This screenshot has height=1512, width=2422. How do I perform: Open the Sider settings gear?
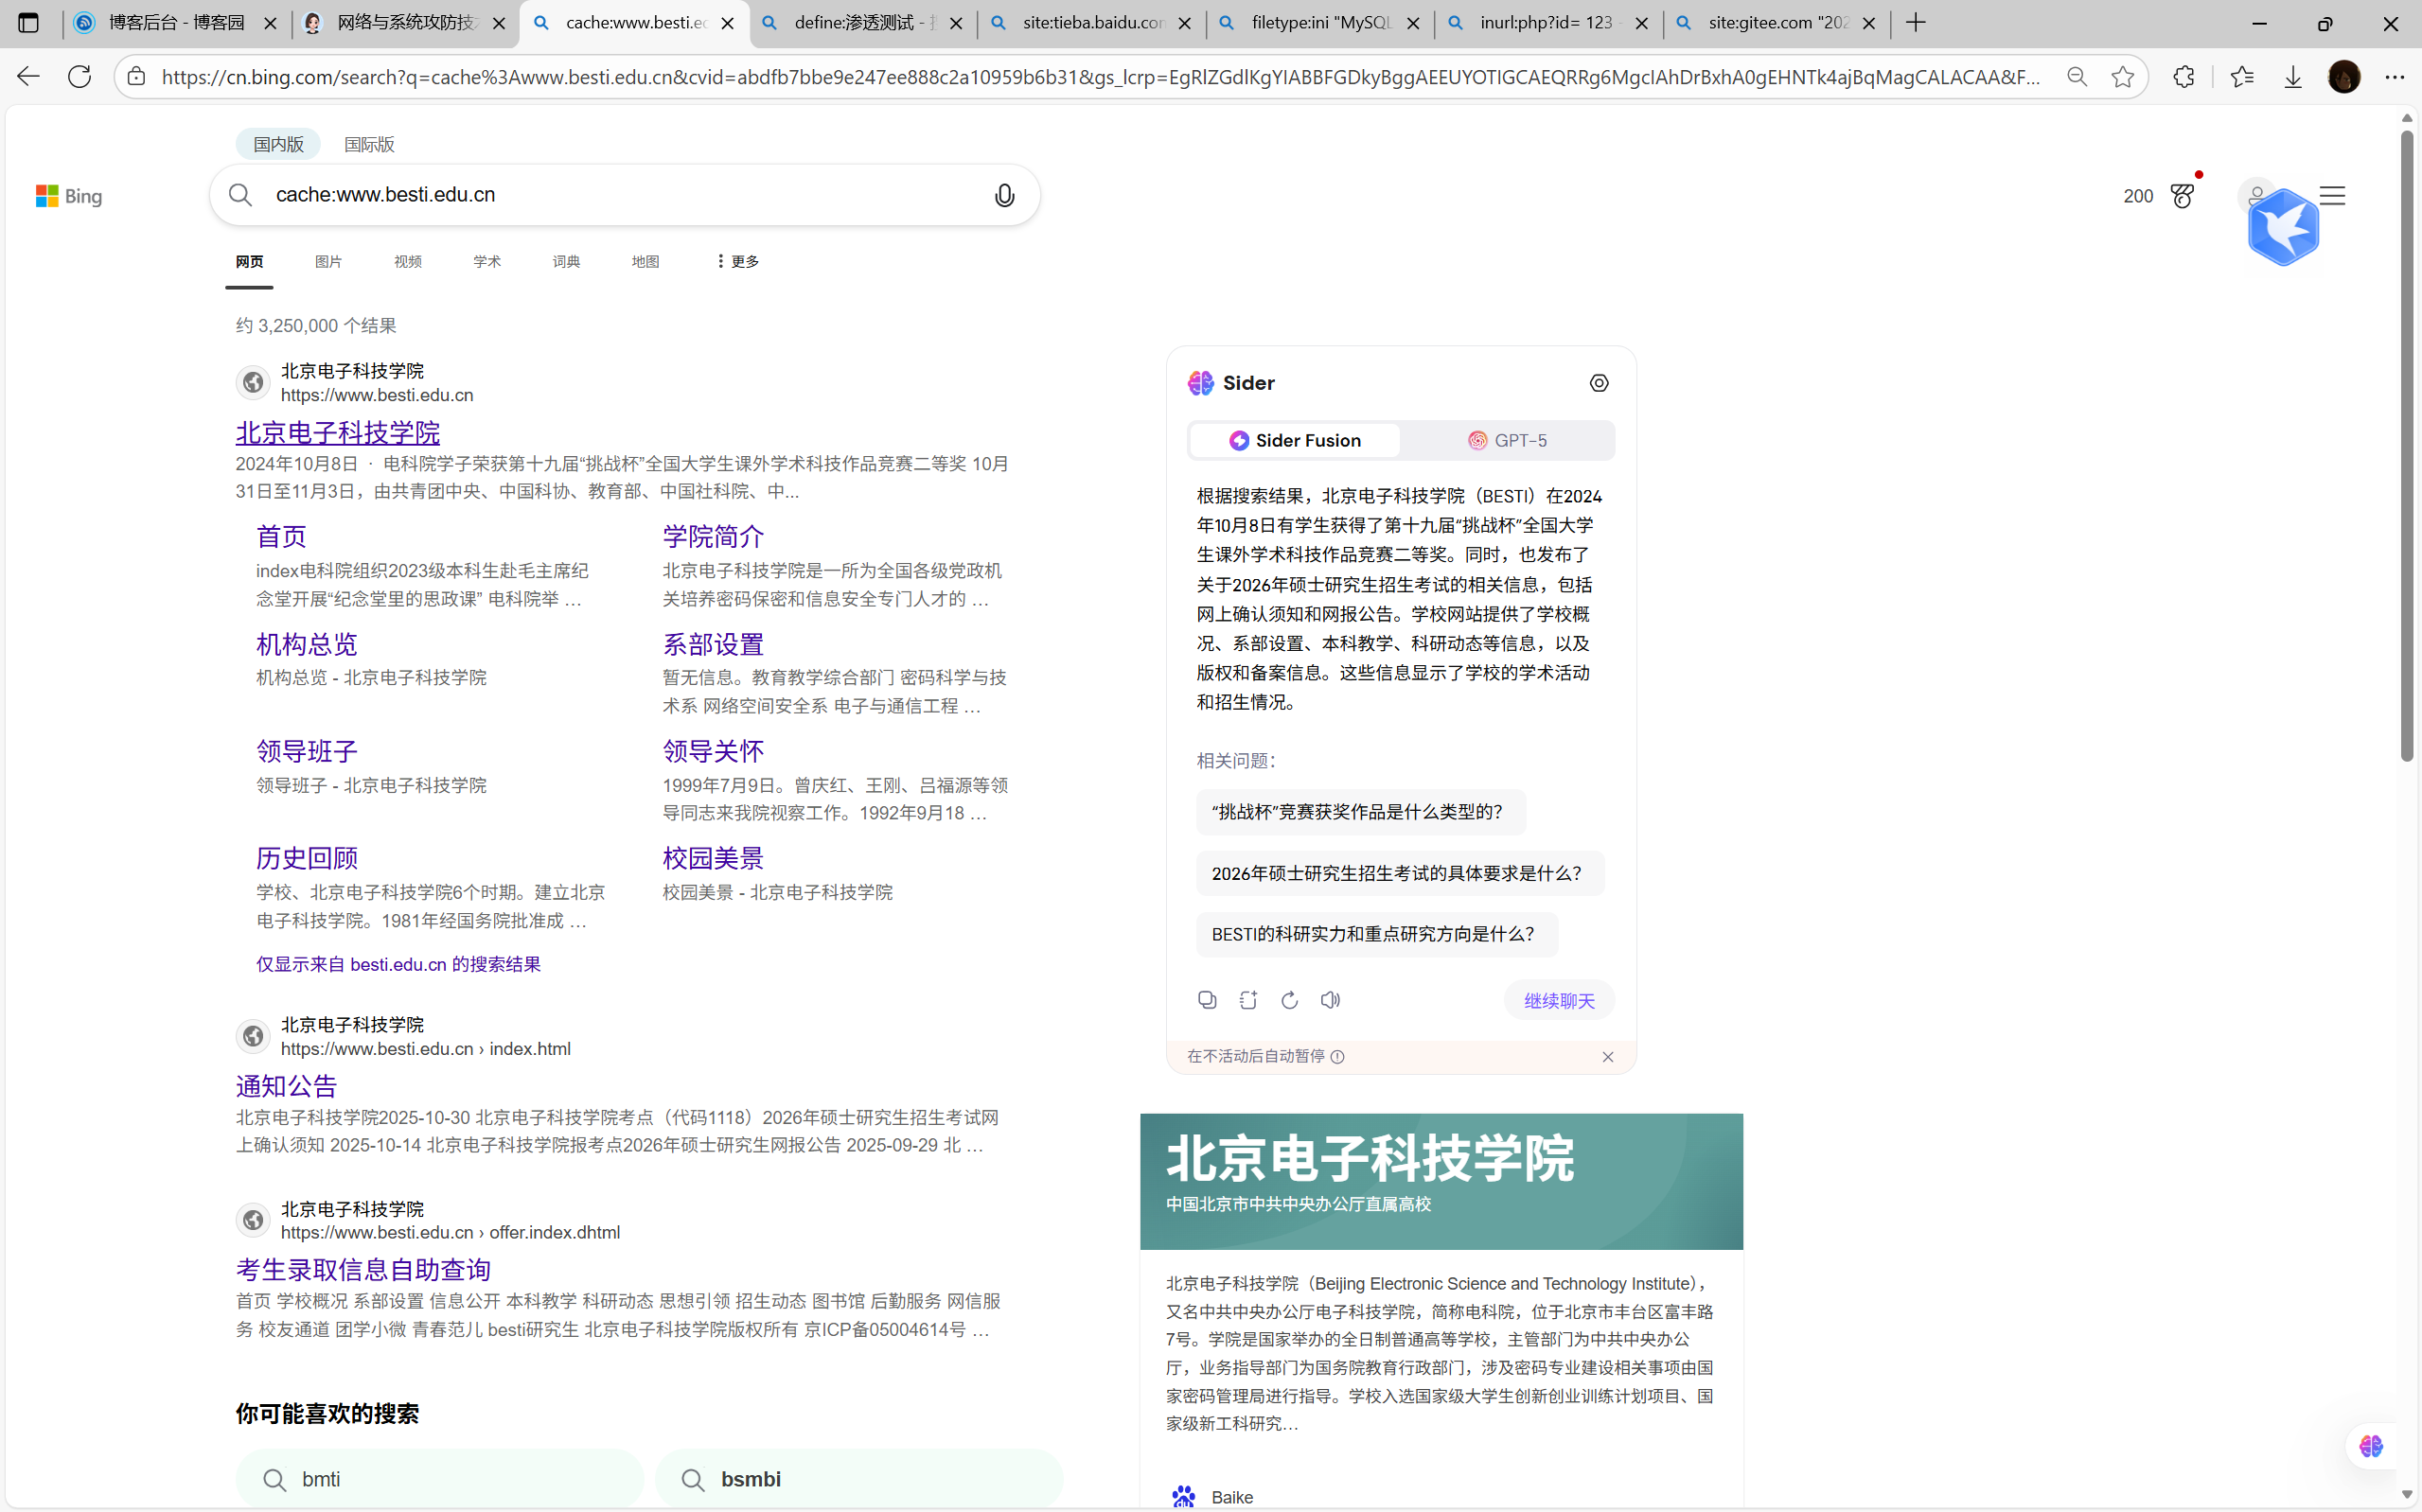tap(1597, 383)
